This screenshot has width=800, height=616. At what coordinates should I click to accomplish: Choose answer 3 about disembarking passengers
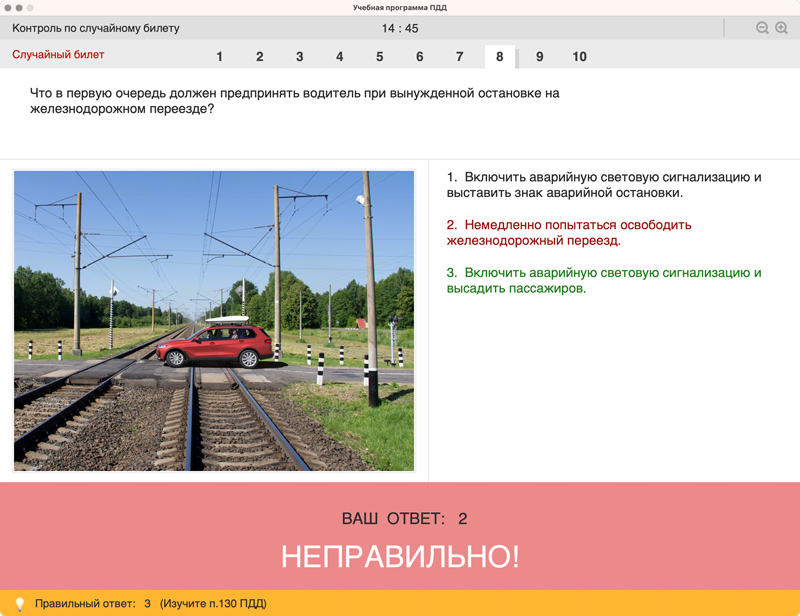pyautogui.click(x=604, y=280)
